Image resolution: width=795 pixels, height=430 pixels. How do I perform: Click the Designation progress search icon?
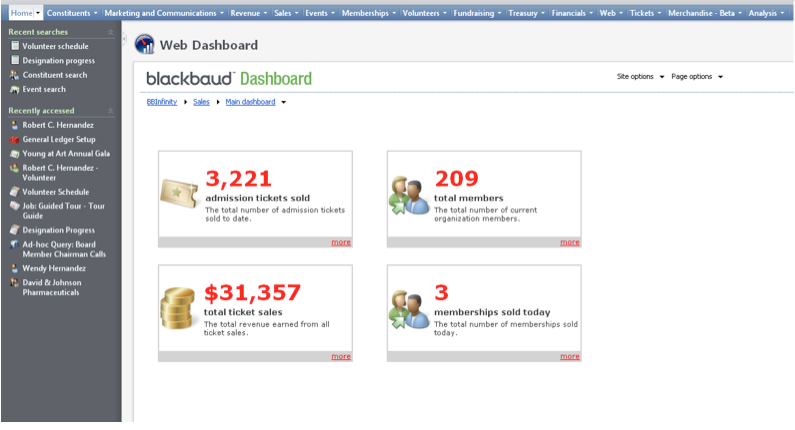point(15,60)
